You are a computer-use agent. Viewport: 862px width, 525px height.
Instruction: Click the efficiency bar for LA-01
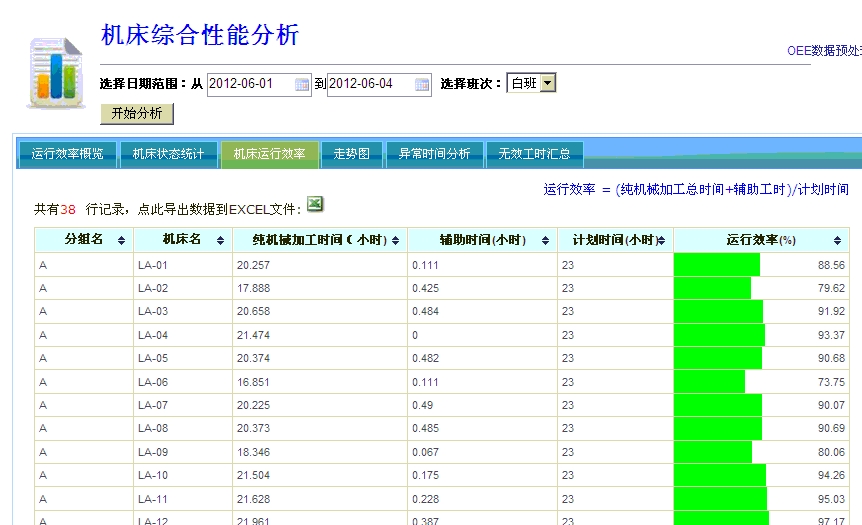coord(717,265)
